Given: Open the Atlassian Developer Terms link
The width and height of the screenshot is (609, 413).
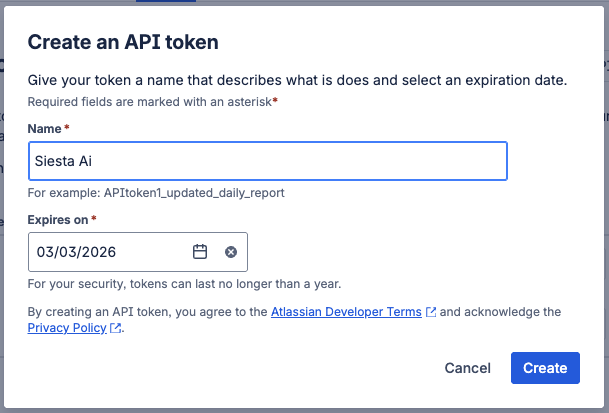Looking at the screenshot, I should click(346, 312).
